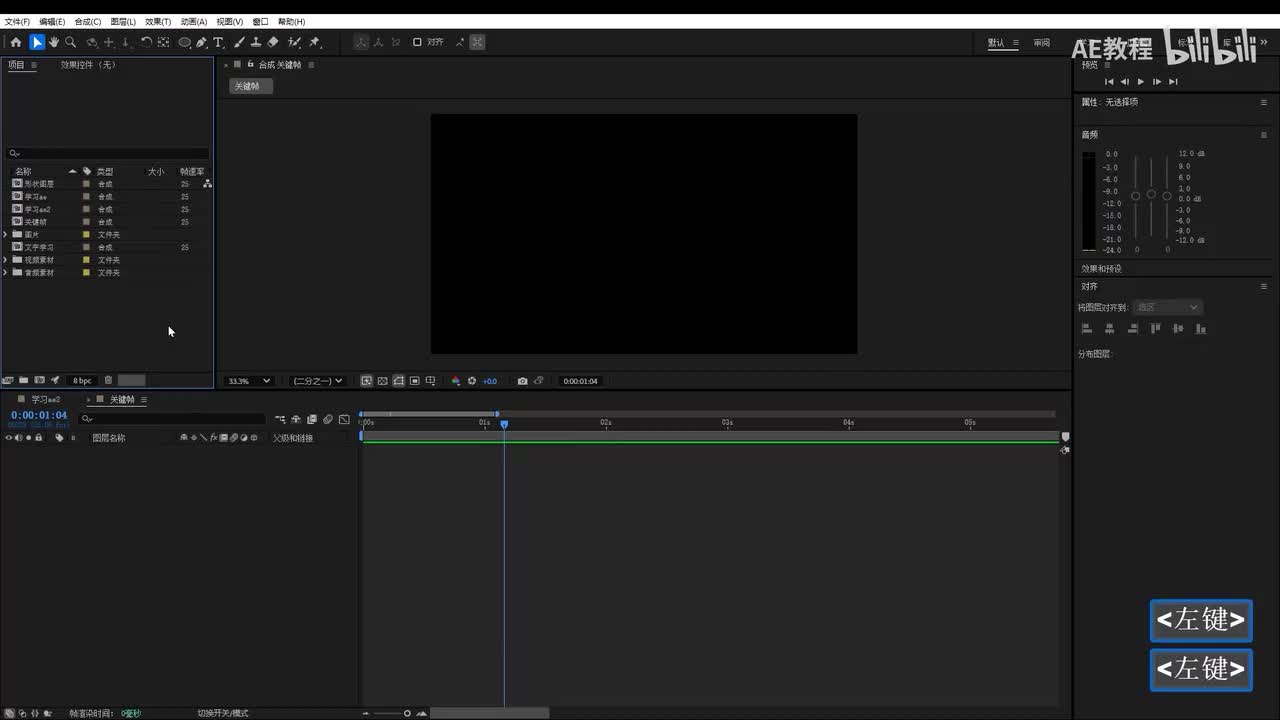Open the graph editor in timeline
This screenshot has width=1280, height=720.
pyautogui.click(x=345, y=419)
